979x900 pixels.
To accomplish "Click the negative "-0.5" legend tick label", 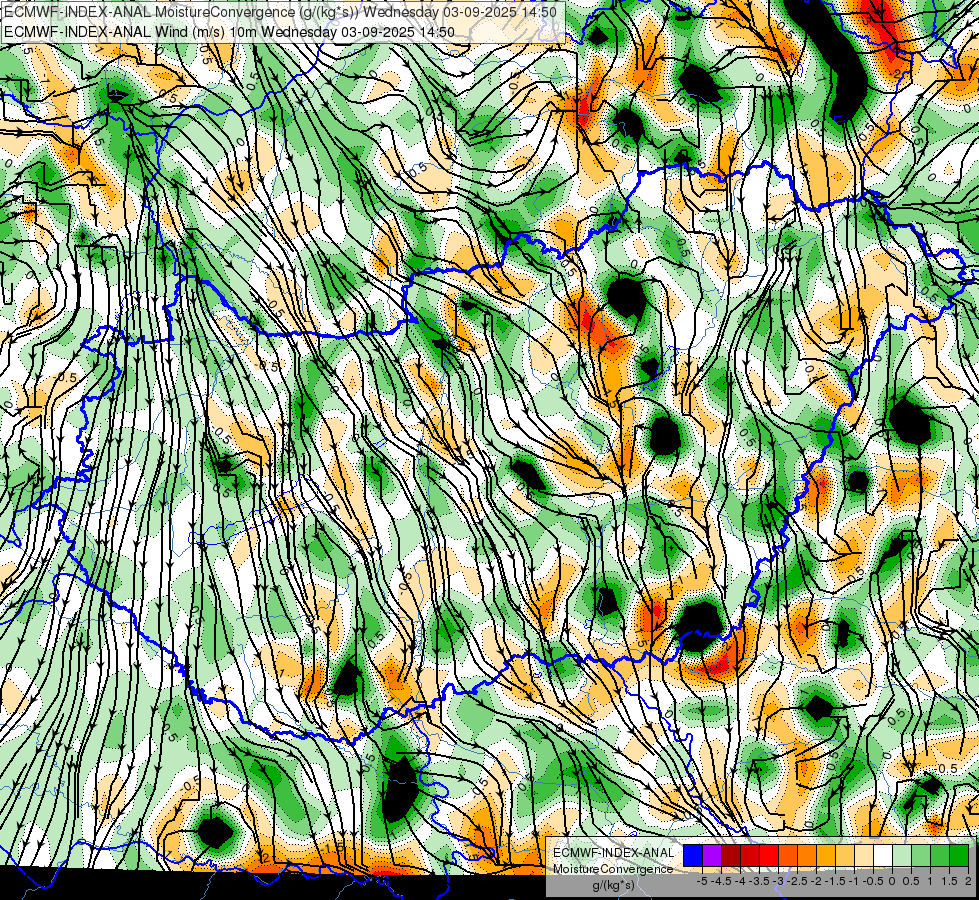I will (x=873, y=881).
